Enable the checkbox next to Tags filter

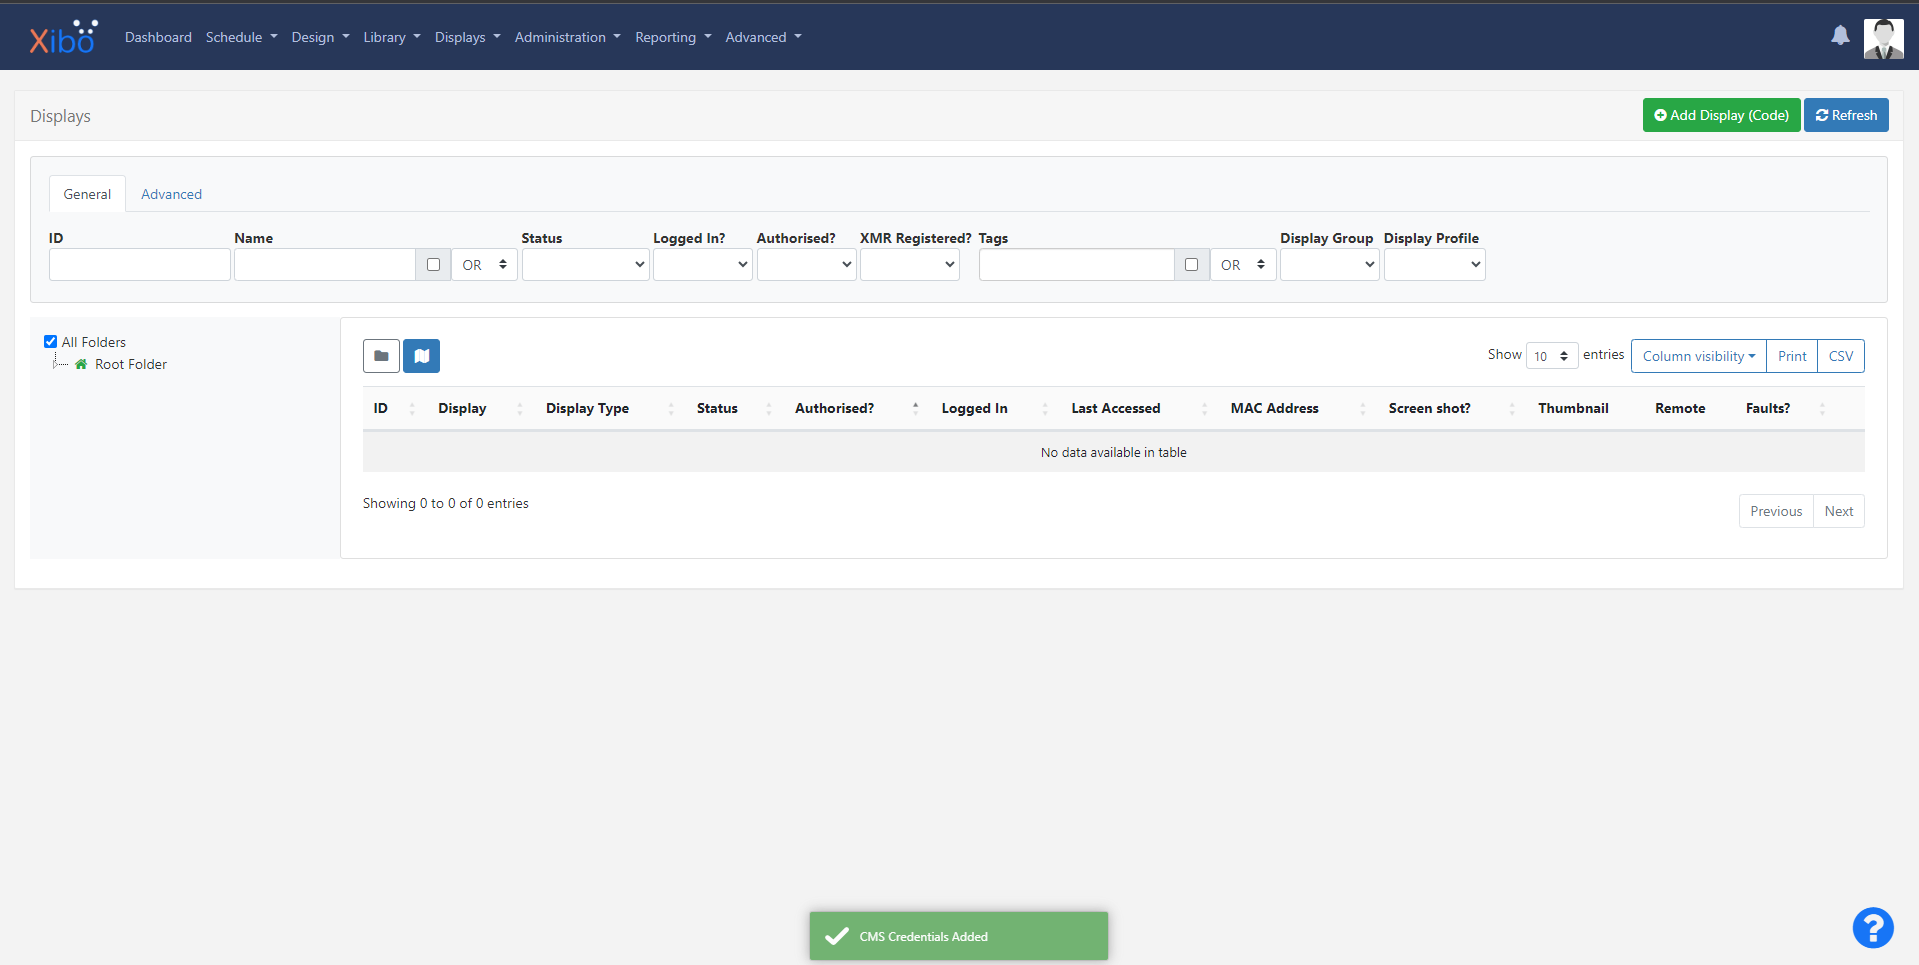click(1191, 264)
